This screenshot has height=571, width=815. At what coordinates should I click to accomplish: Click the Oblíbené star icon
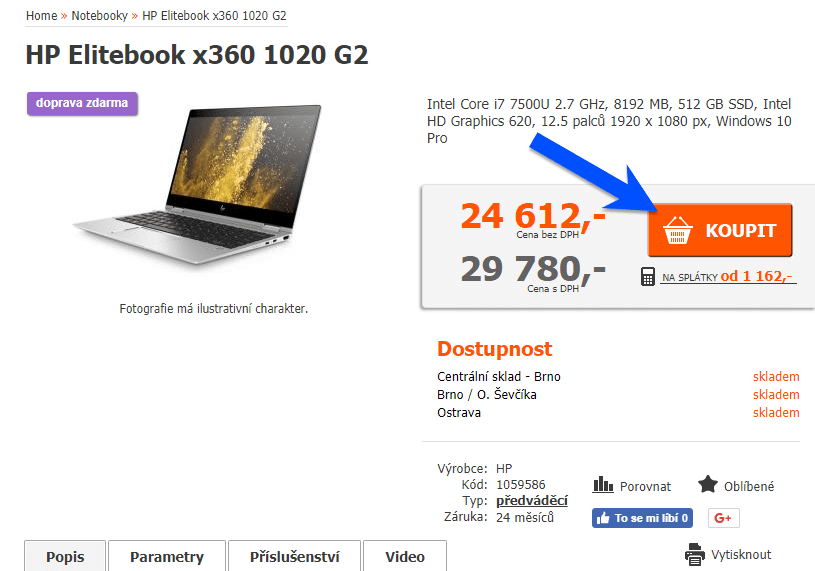707,484
